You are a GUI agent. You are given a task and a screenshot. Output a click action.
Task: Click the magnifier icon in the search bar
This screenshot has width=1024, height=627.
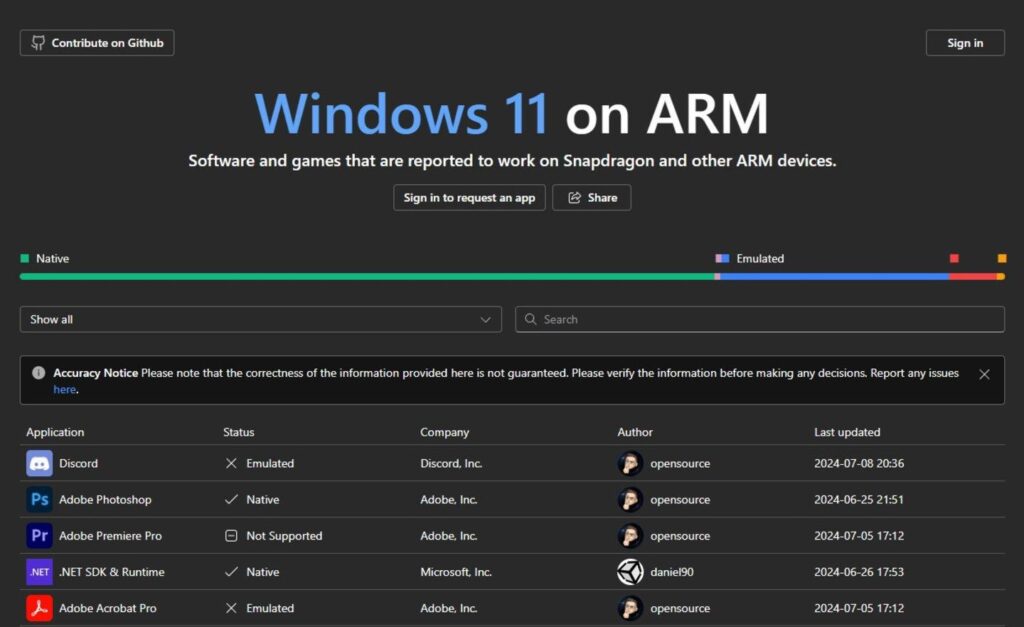[530, 319]
